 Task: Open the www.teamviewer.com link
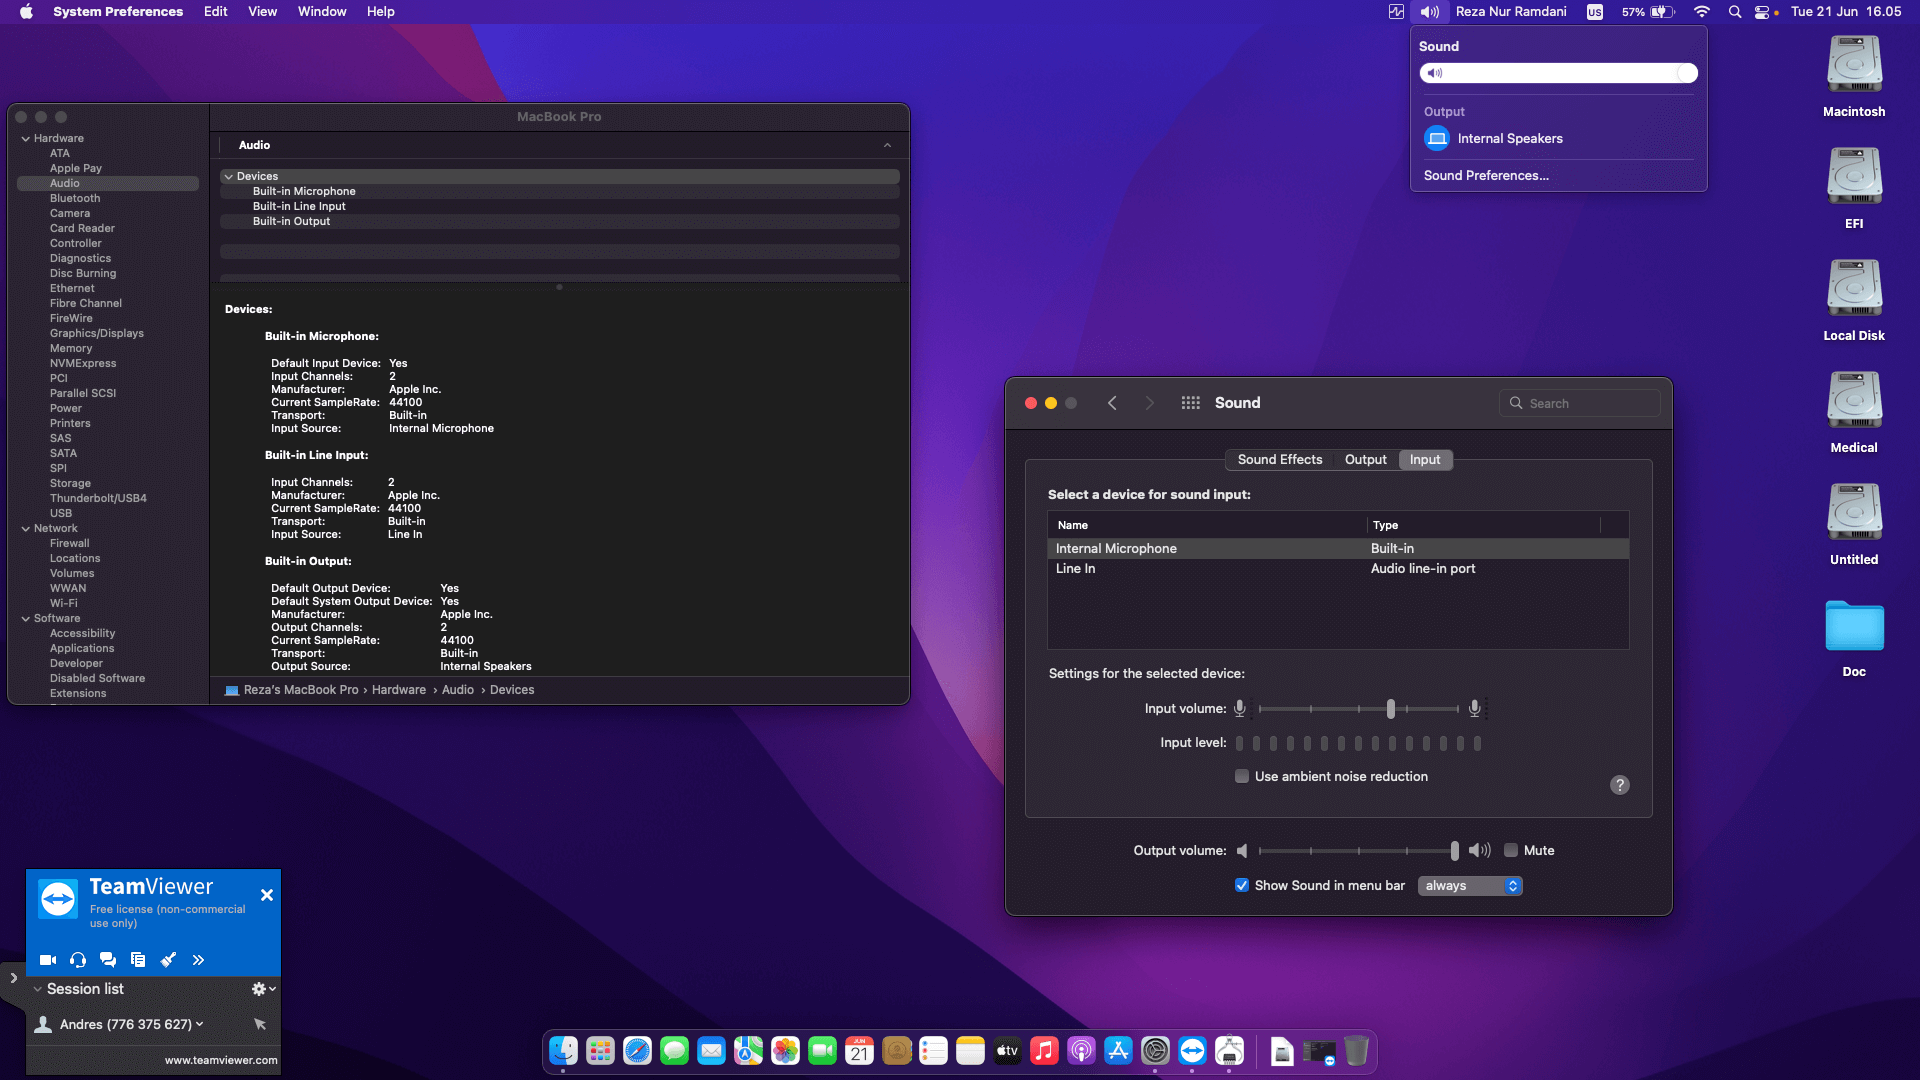click(x=220, y=1060)
